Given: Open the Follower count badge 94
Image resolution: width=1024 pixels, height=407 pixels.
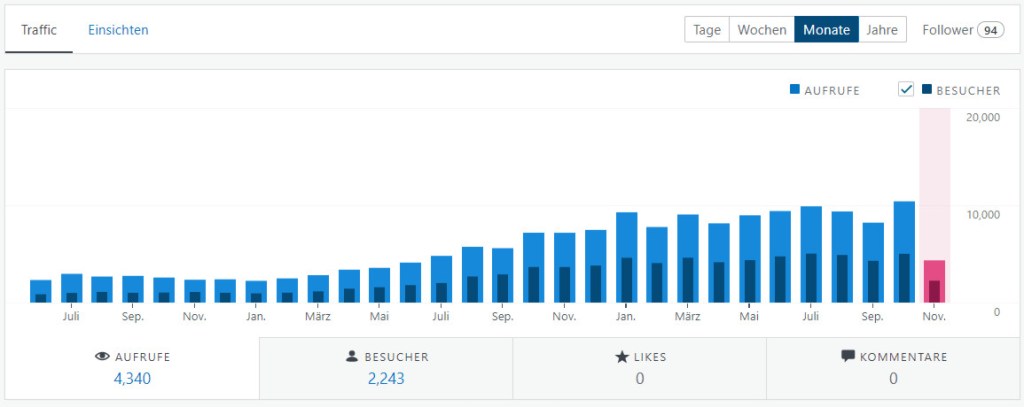Looking at the screenshot, I should click(x=991, y=30).
